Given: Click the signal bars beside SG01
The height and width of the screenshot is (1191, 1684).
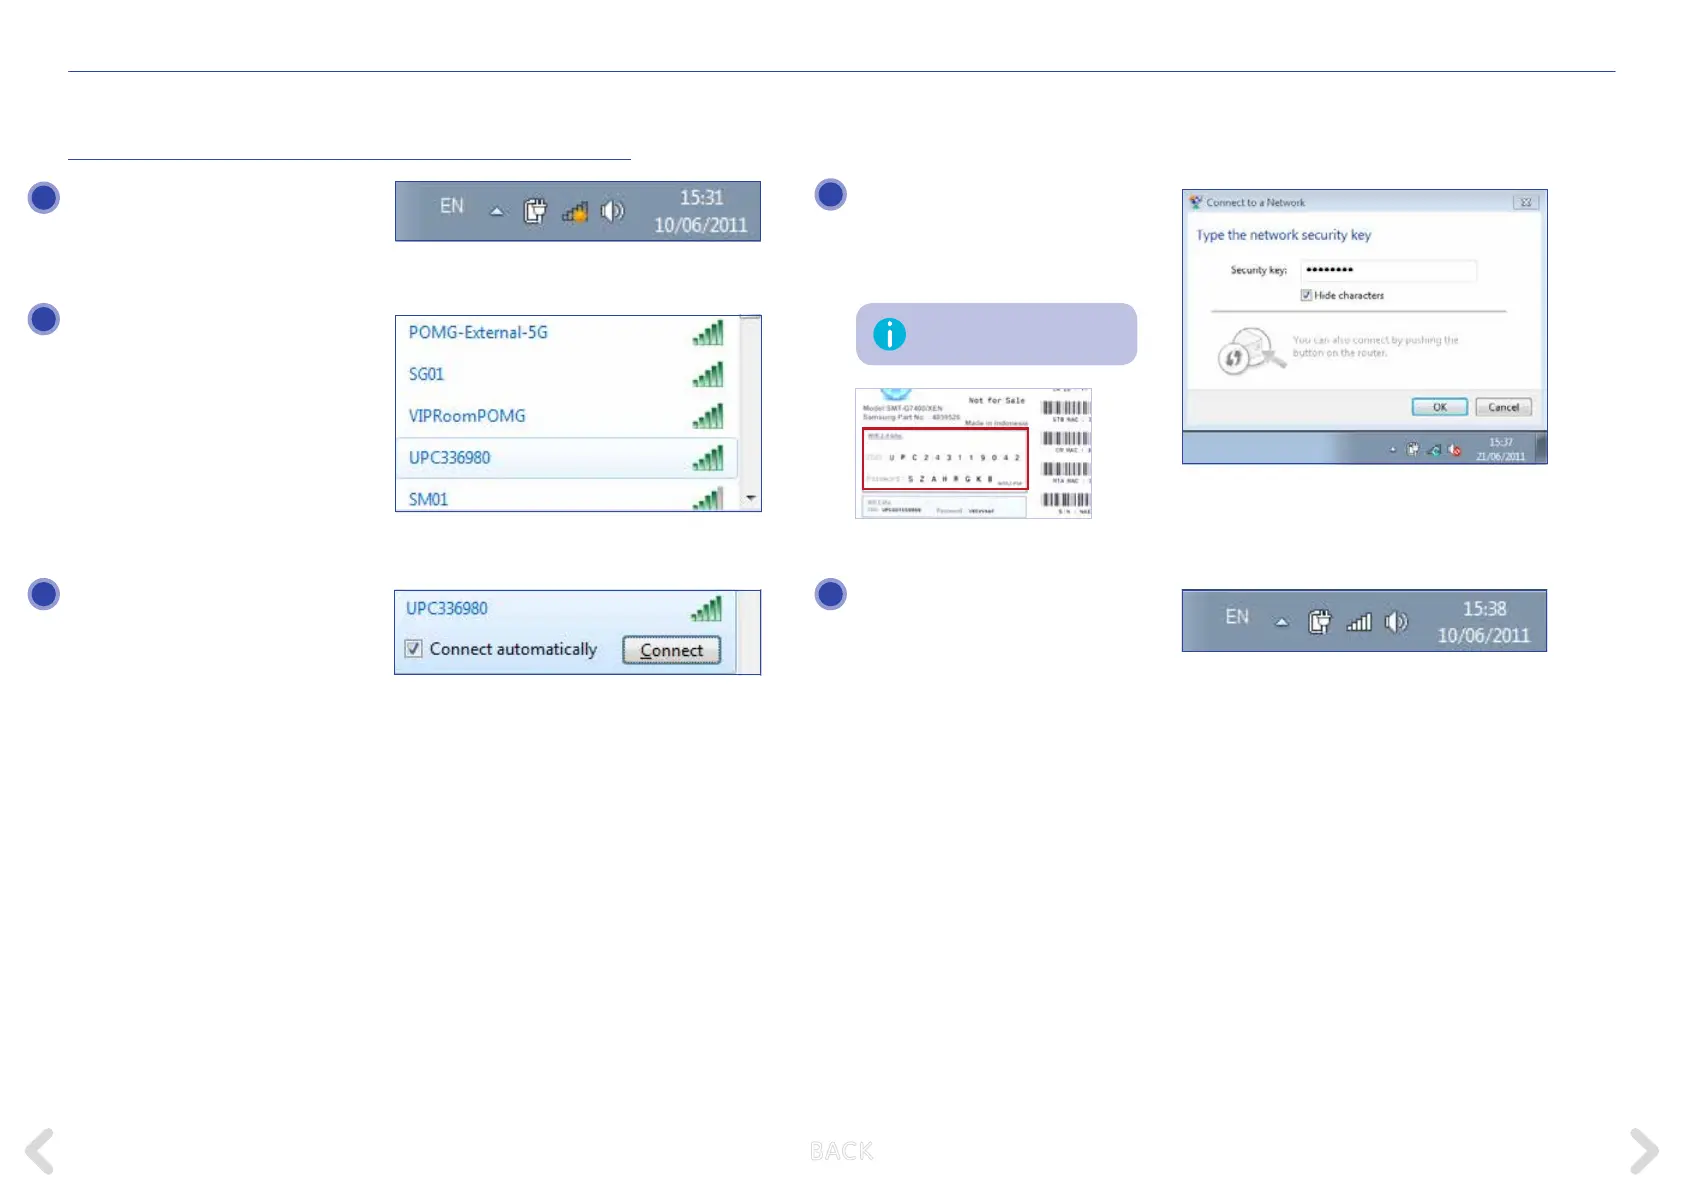Looking at the screenshot, I should pos(707,375).
